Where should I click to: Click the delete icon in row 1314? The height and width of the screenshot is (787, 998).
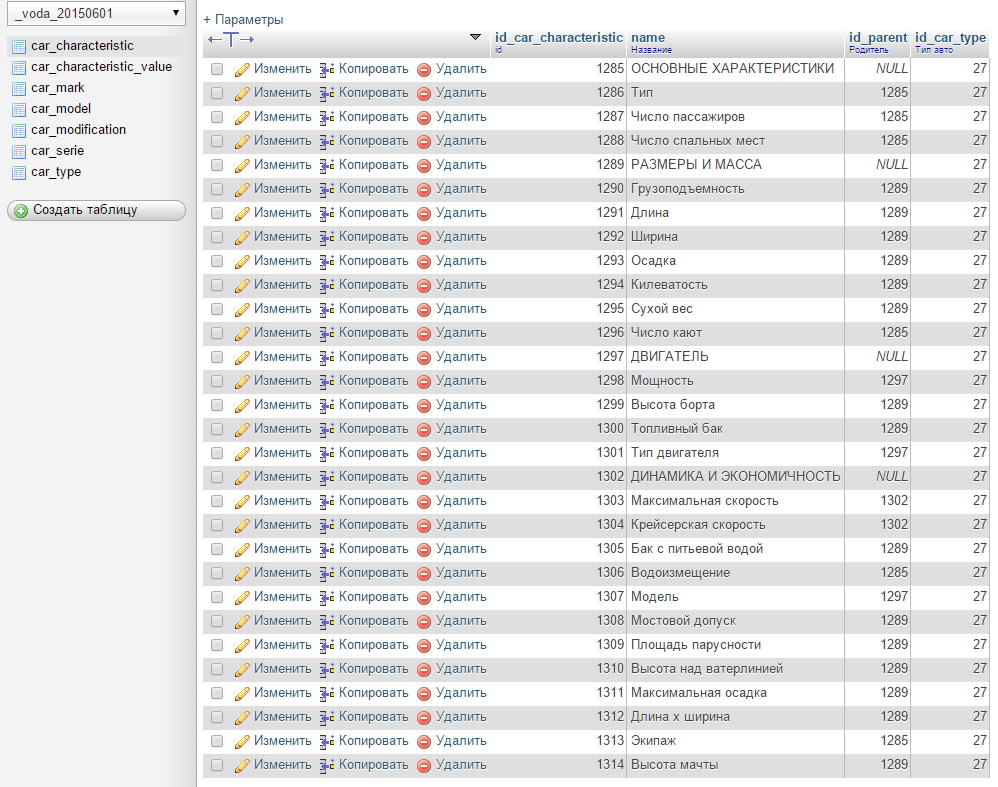pyautogui.click(x=424, y=766)
